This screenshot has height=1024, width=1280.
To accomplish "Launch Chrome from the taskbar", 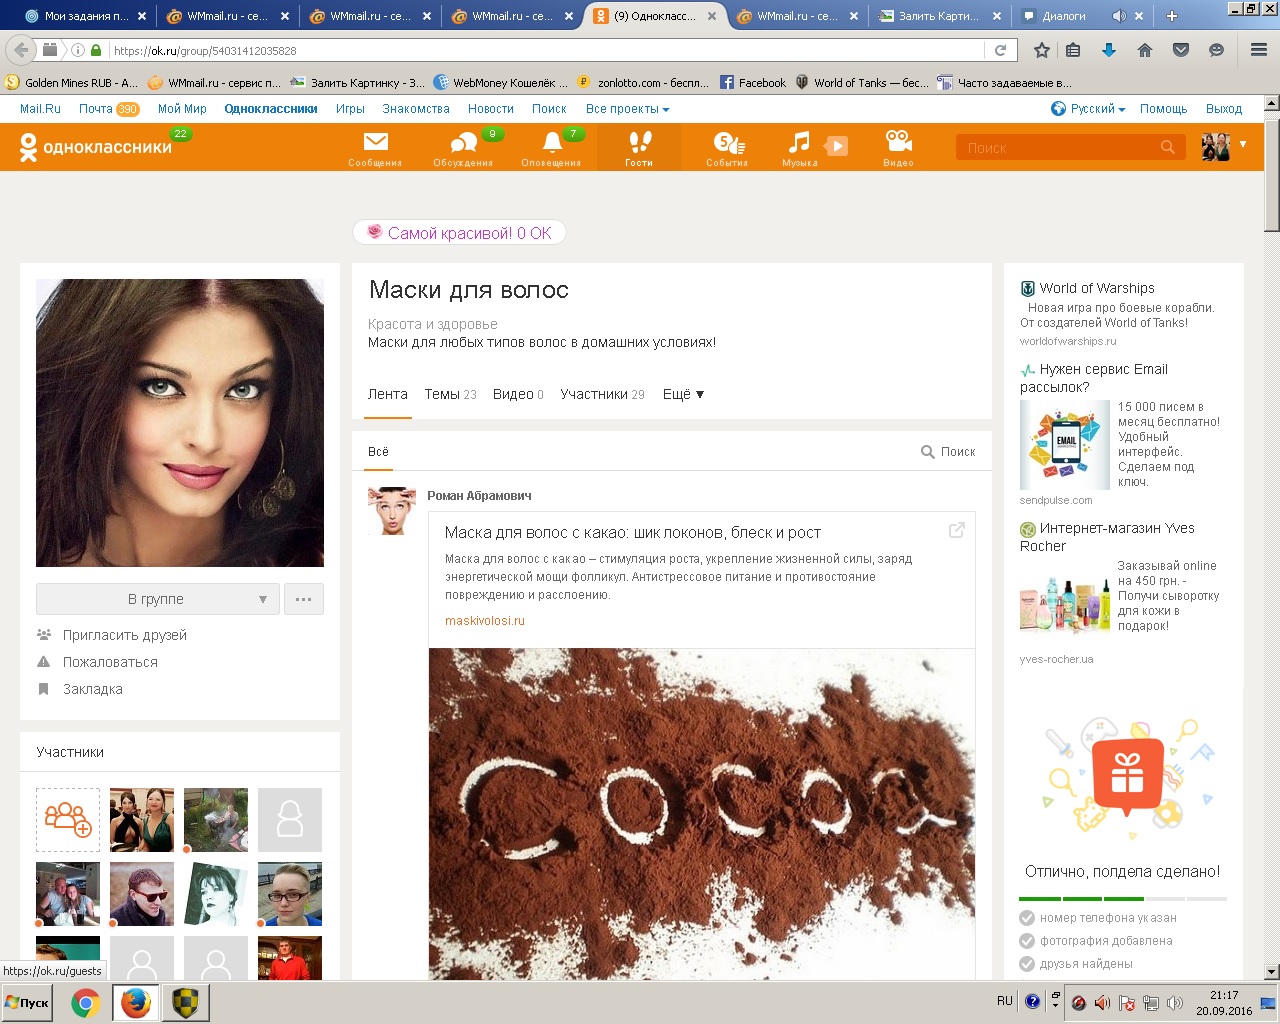I will coord(86,1003).
